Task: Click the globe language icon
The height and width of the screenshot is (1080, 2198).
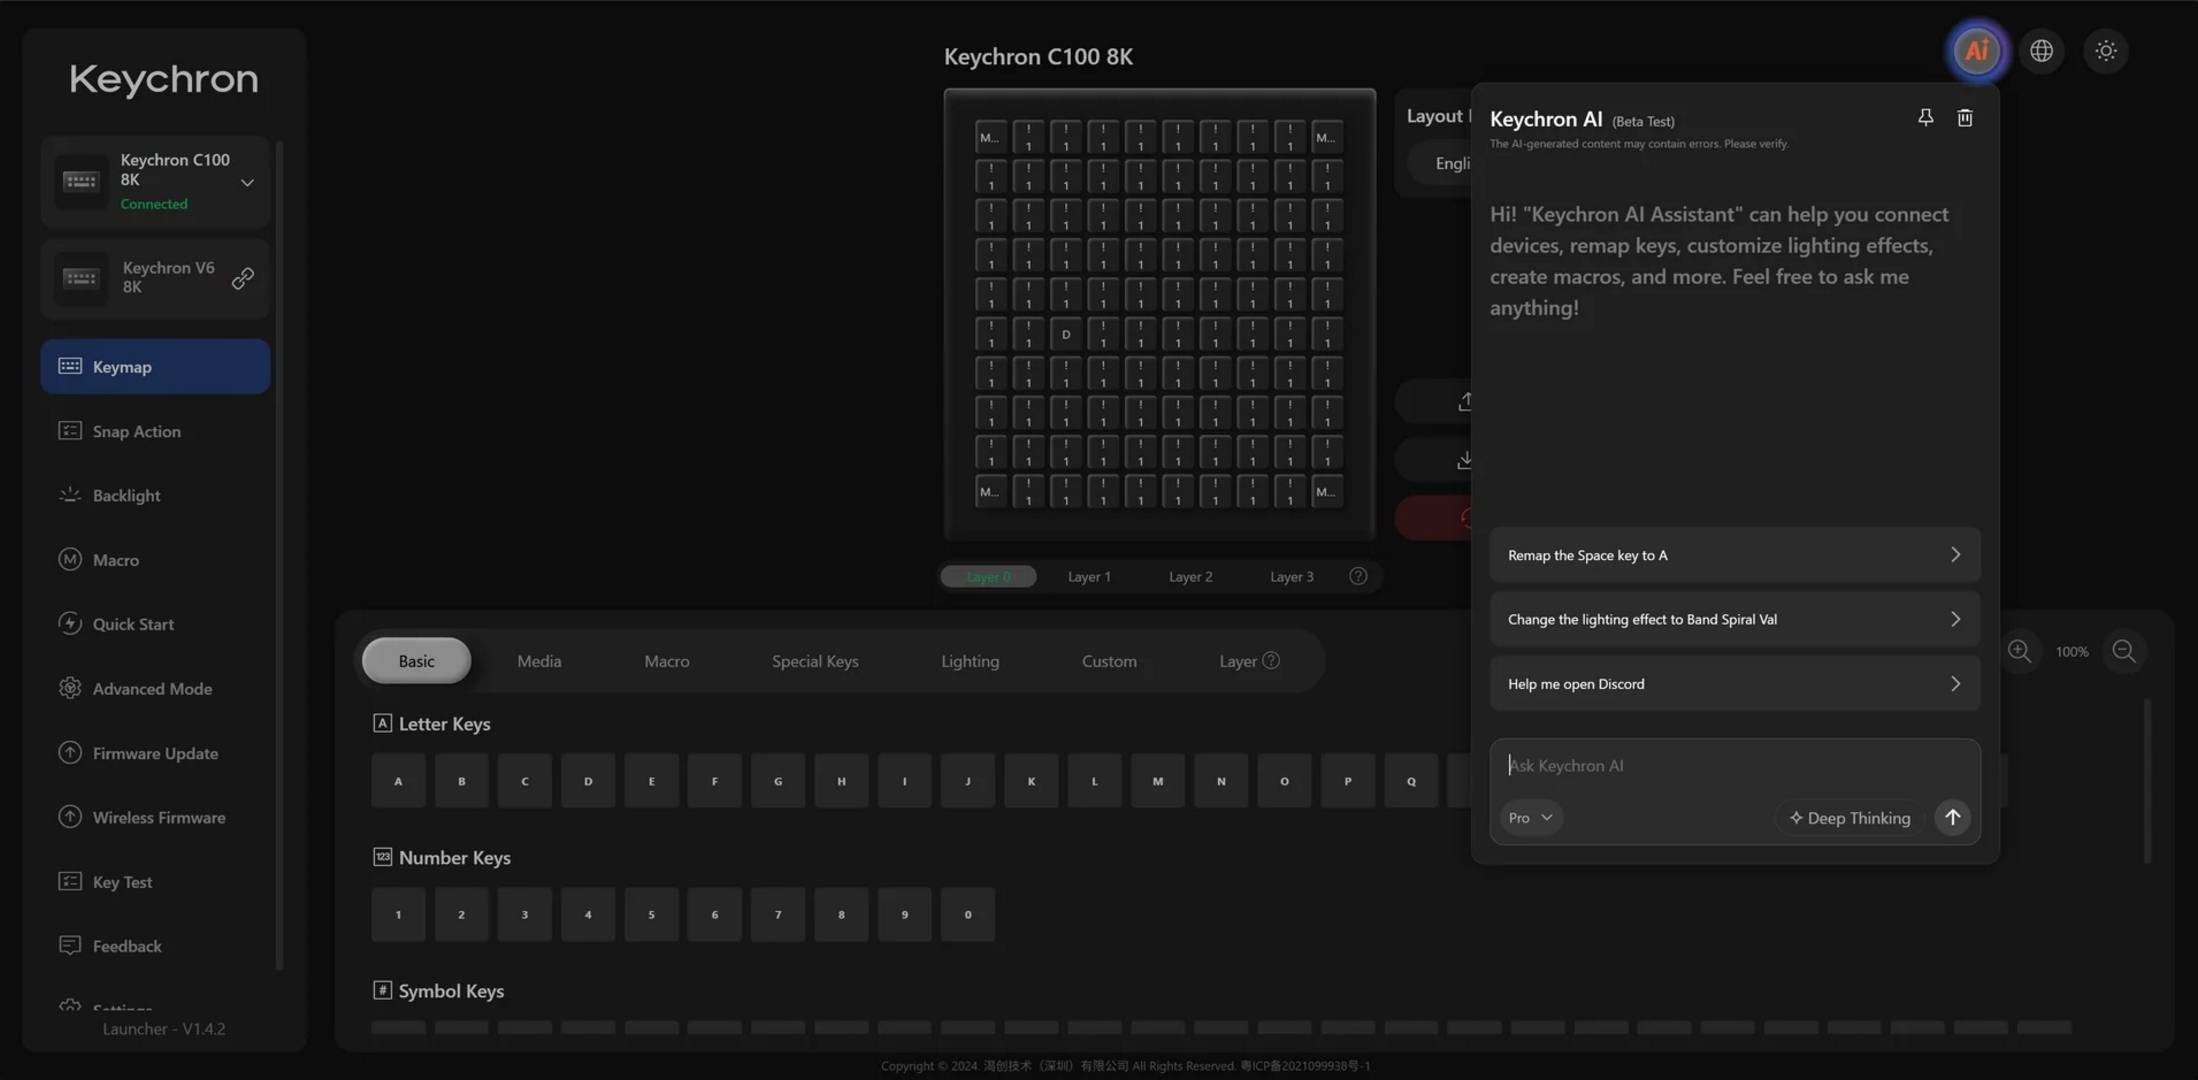Action: point(2041,51)
